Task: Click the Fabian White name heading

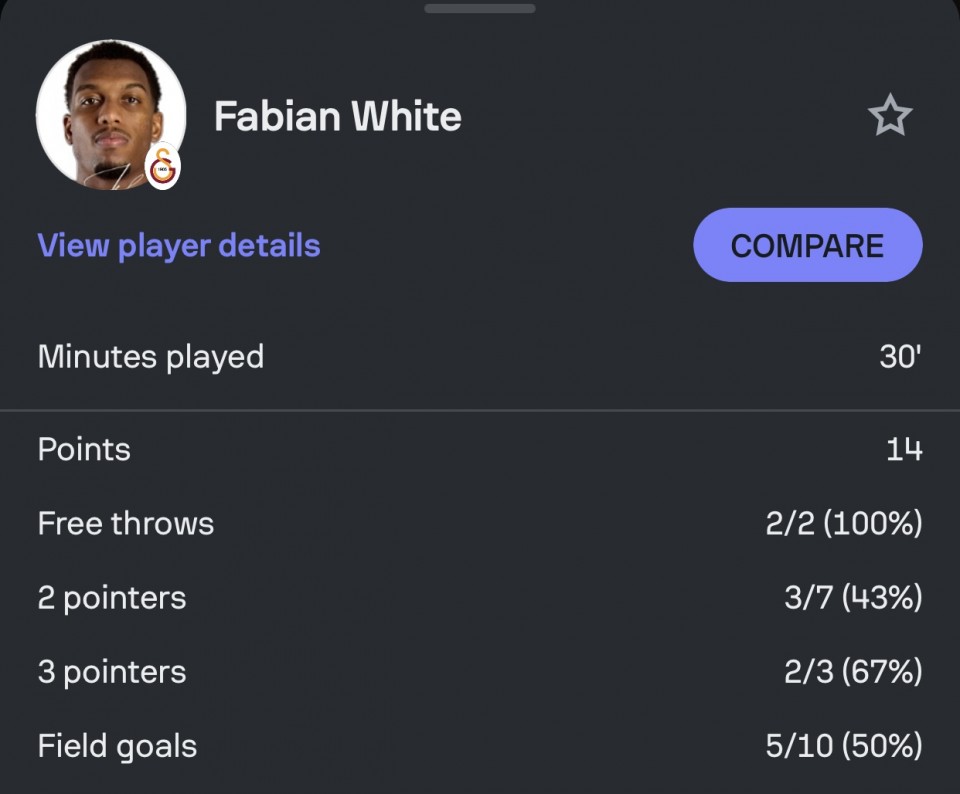Action: pos(338,117)
